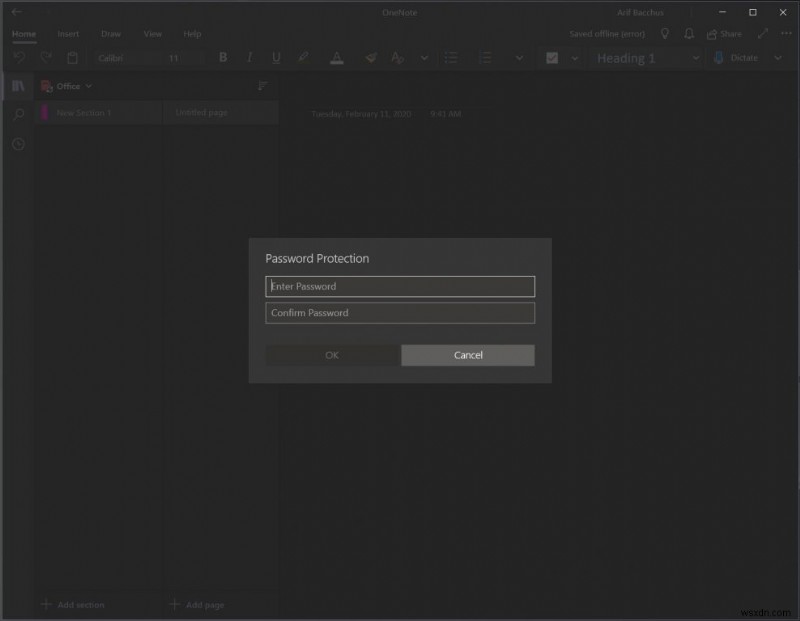Apply numbered list

click(485, 58)
